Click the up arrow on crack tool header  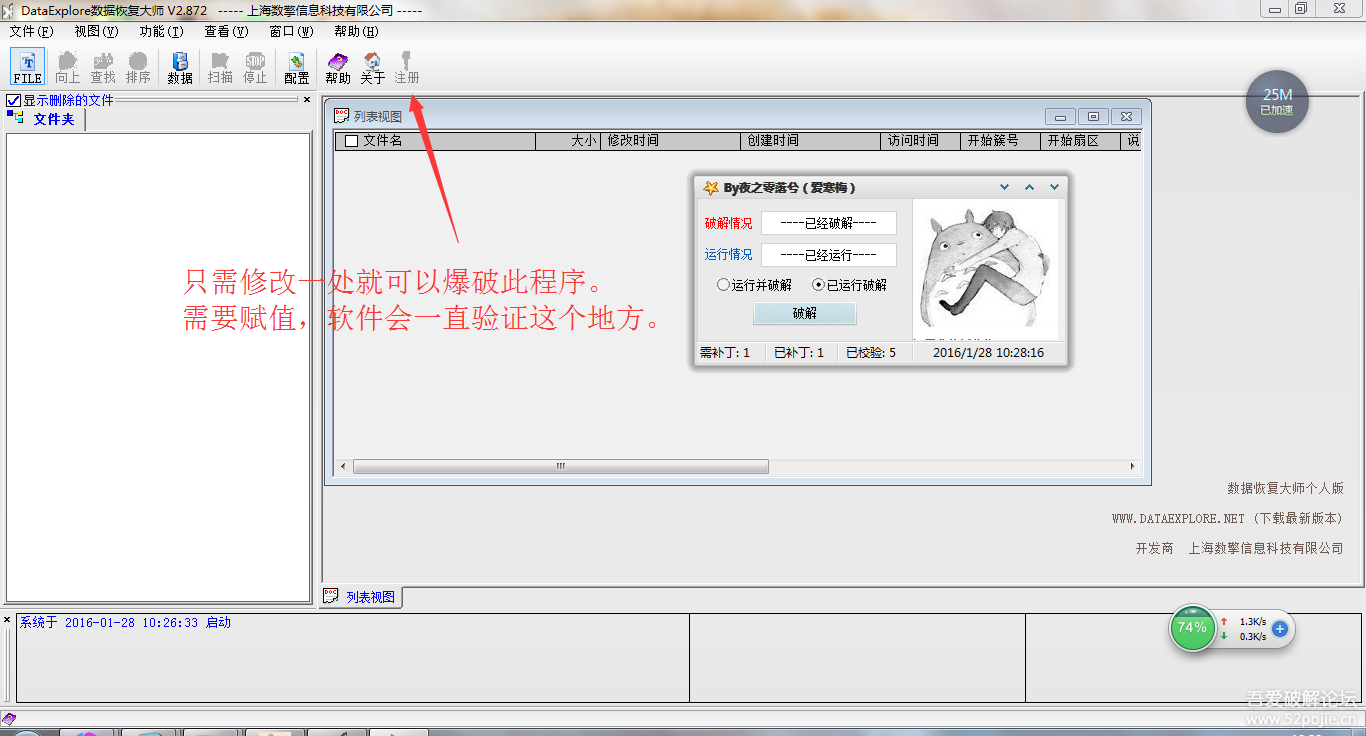click(x=1028, y=186)
